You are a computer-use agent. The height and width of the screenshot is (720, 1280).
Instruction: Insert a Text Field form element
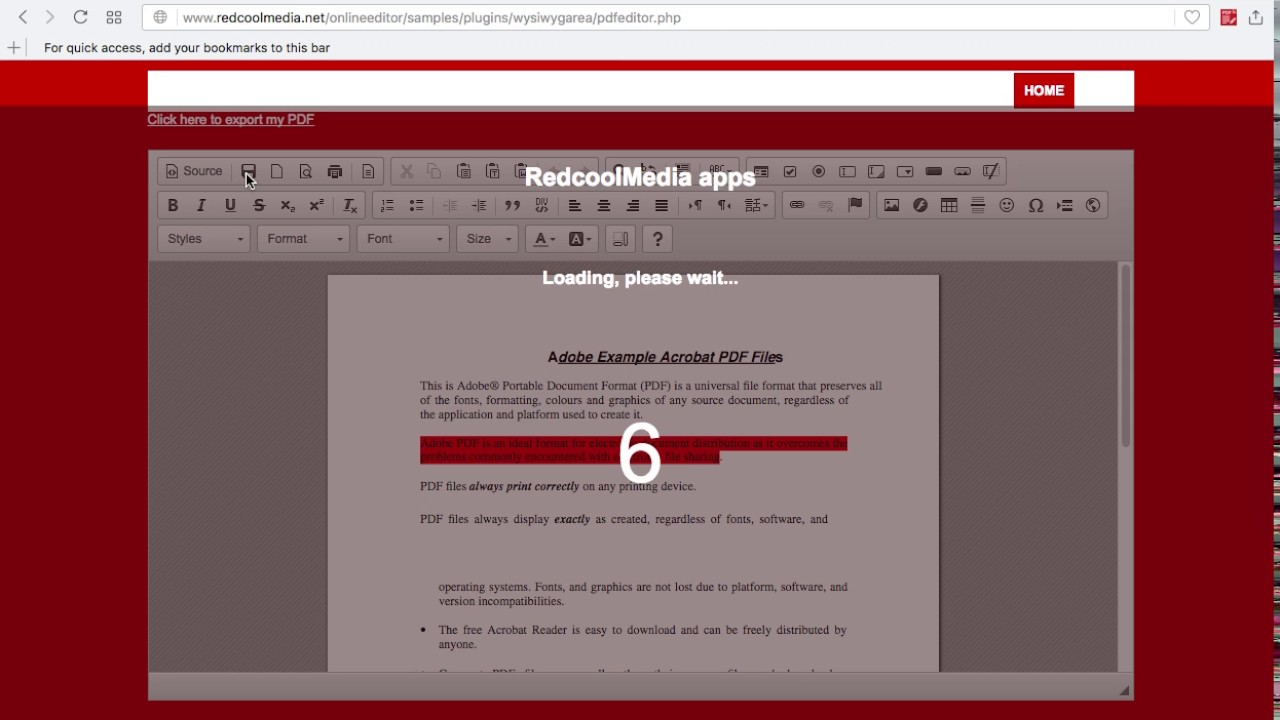click(847, 171)
